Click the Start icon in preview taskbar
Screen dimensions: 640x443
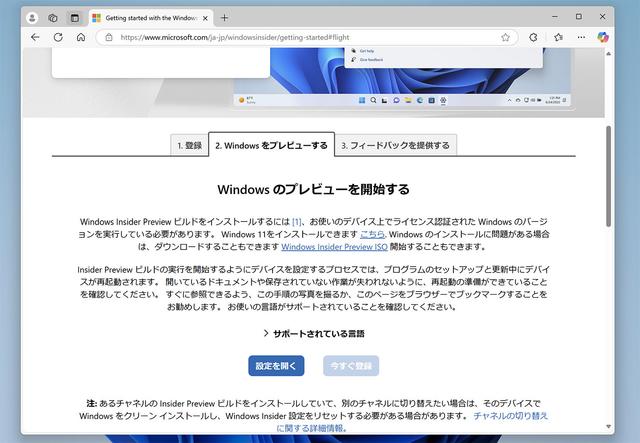click(362, 100)
